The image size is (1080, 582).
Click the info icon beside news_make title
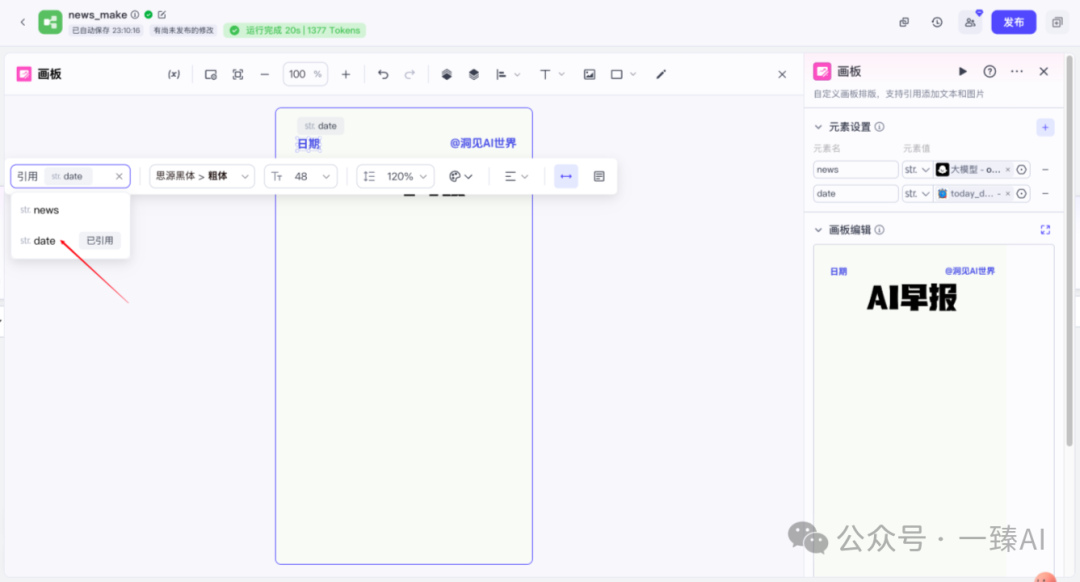135,14
